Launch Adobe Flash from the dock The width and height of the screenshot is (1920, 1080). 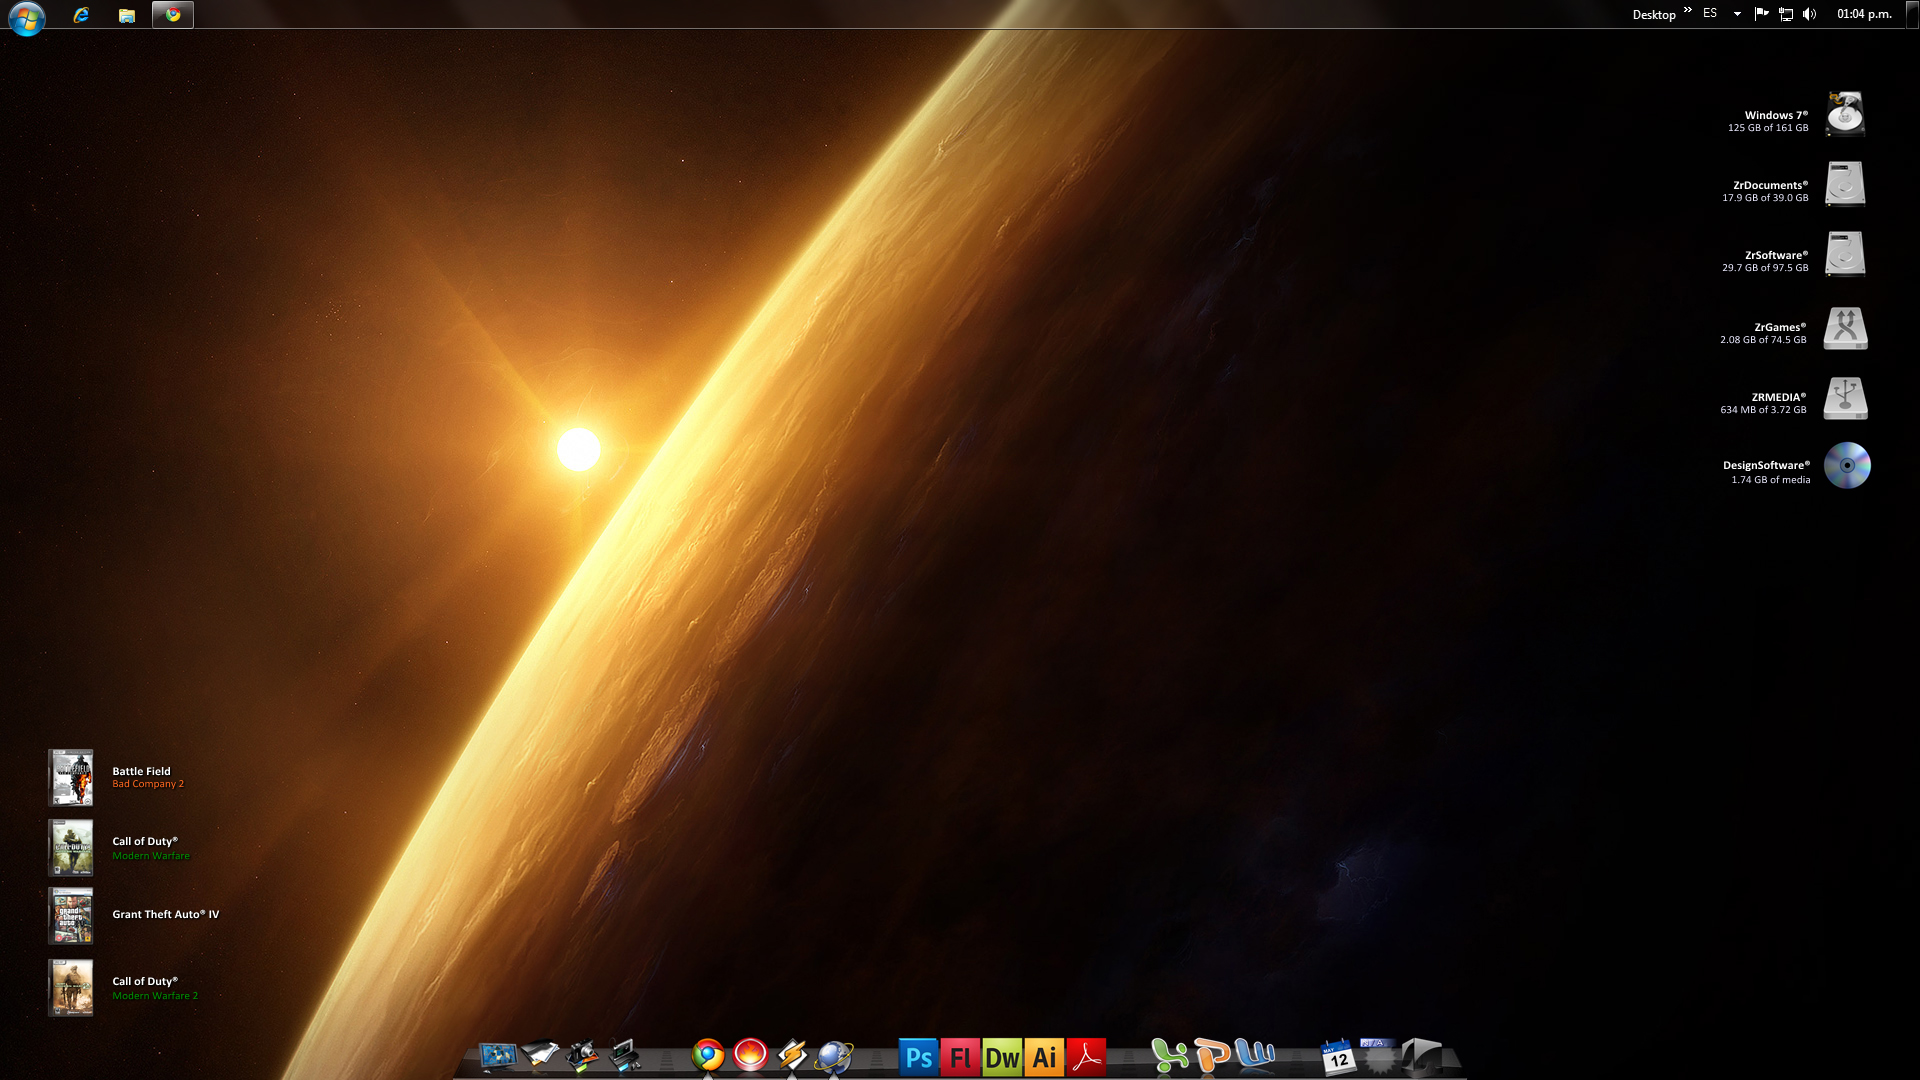[x=960, y=1057]
